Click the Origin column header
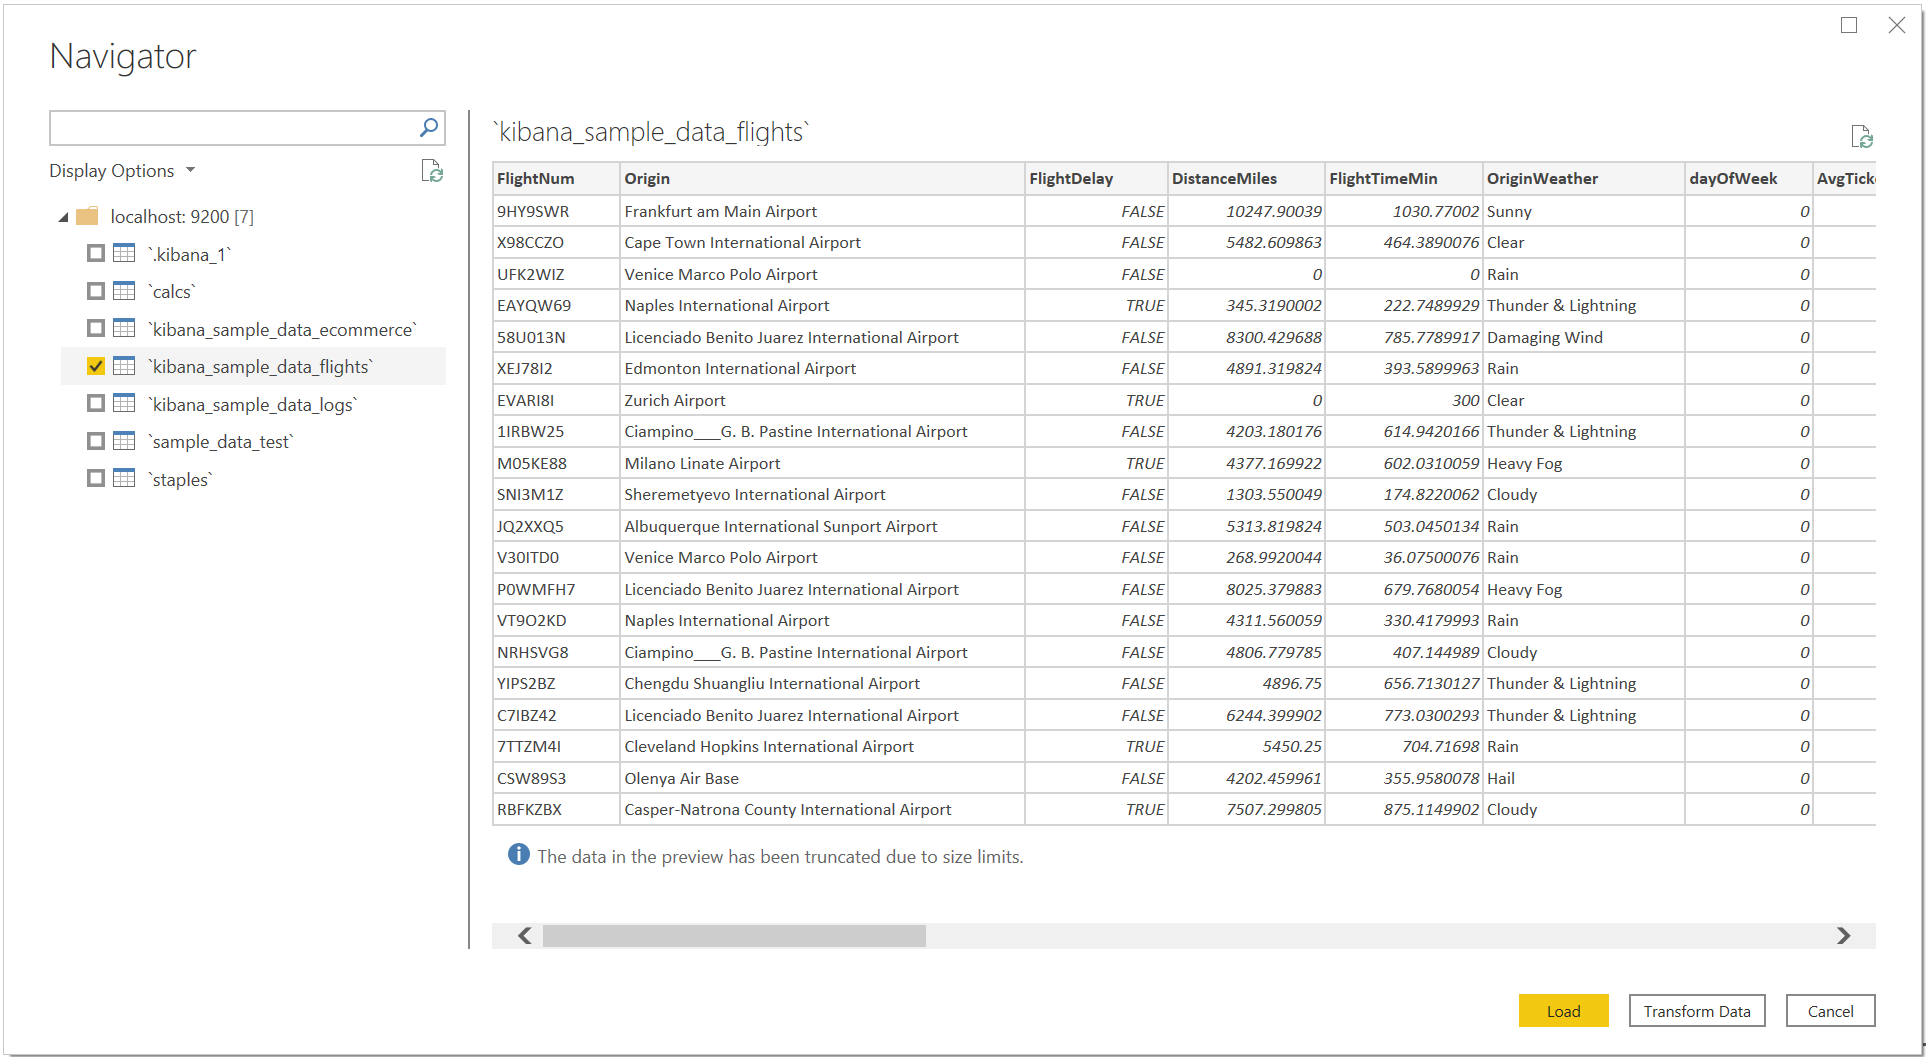Screen dimensions: 1926x1057 pos(822,178)
